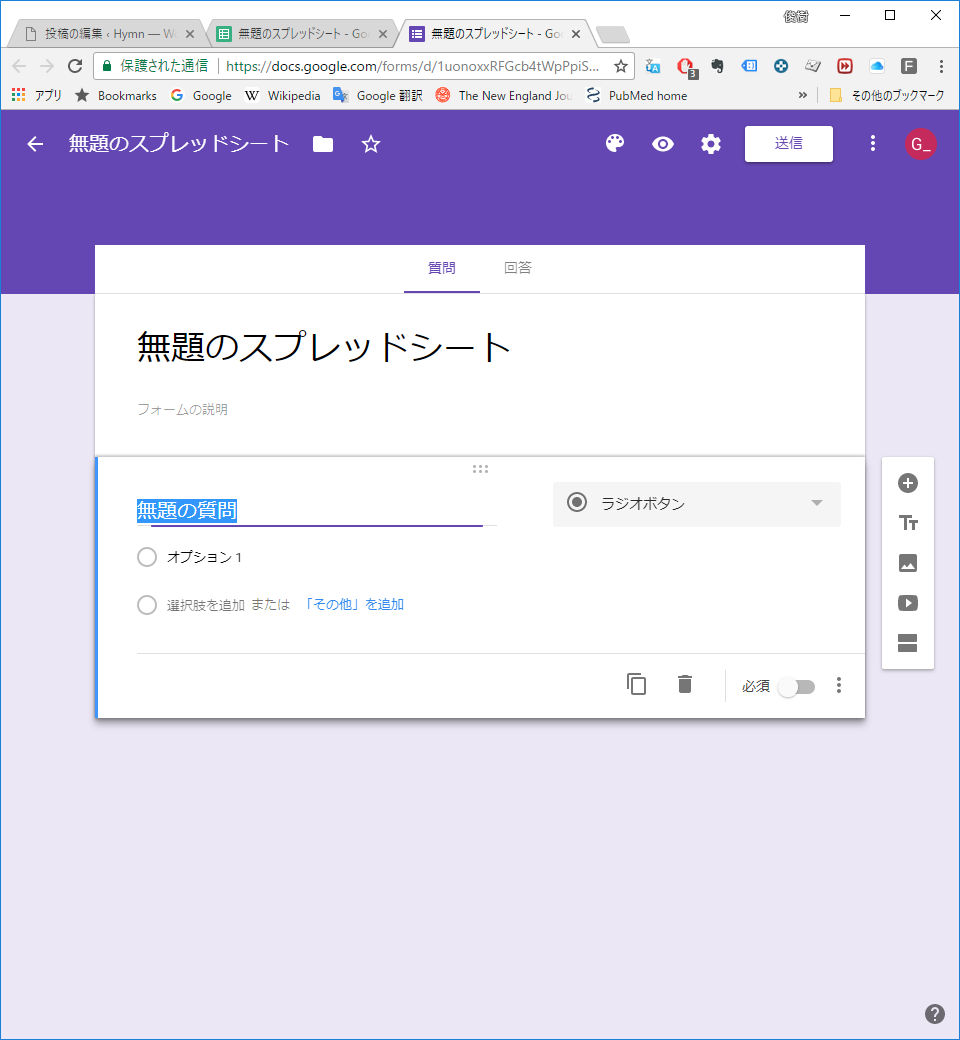Add a section from the side toolbar
This screenshot has width=960, height=1040.
908,643
